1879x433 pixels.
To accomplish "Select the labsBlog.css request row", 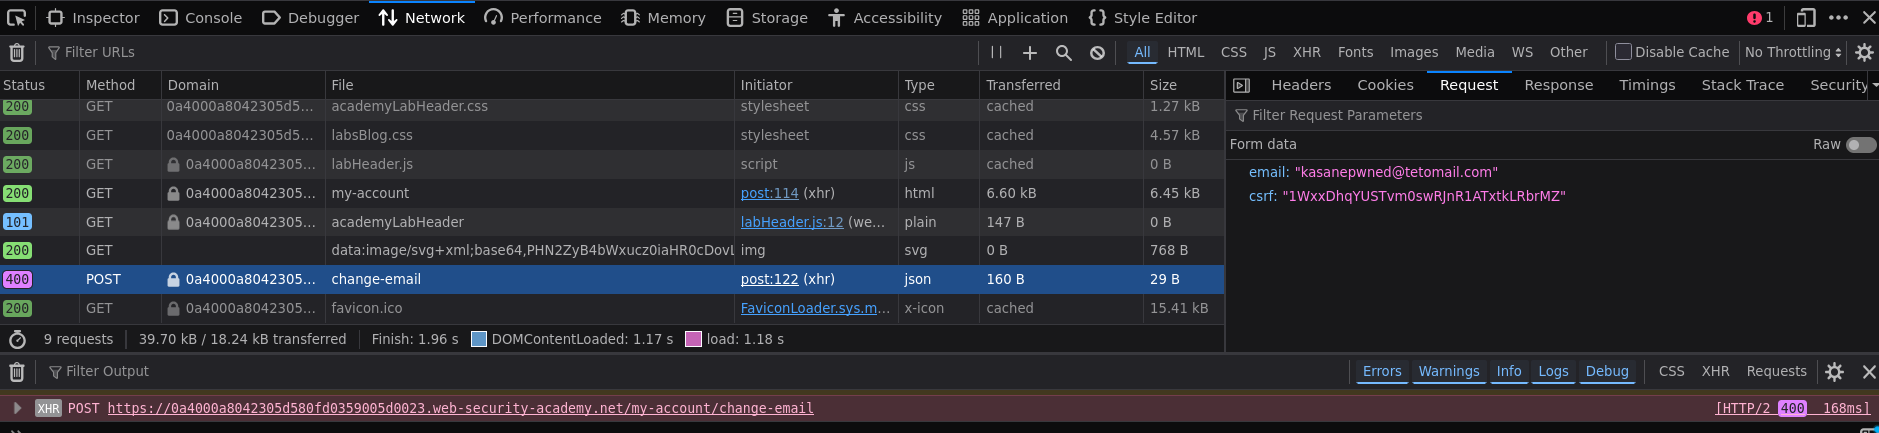I will [612, 135].
